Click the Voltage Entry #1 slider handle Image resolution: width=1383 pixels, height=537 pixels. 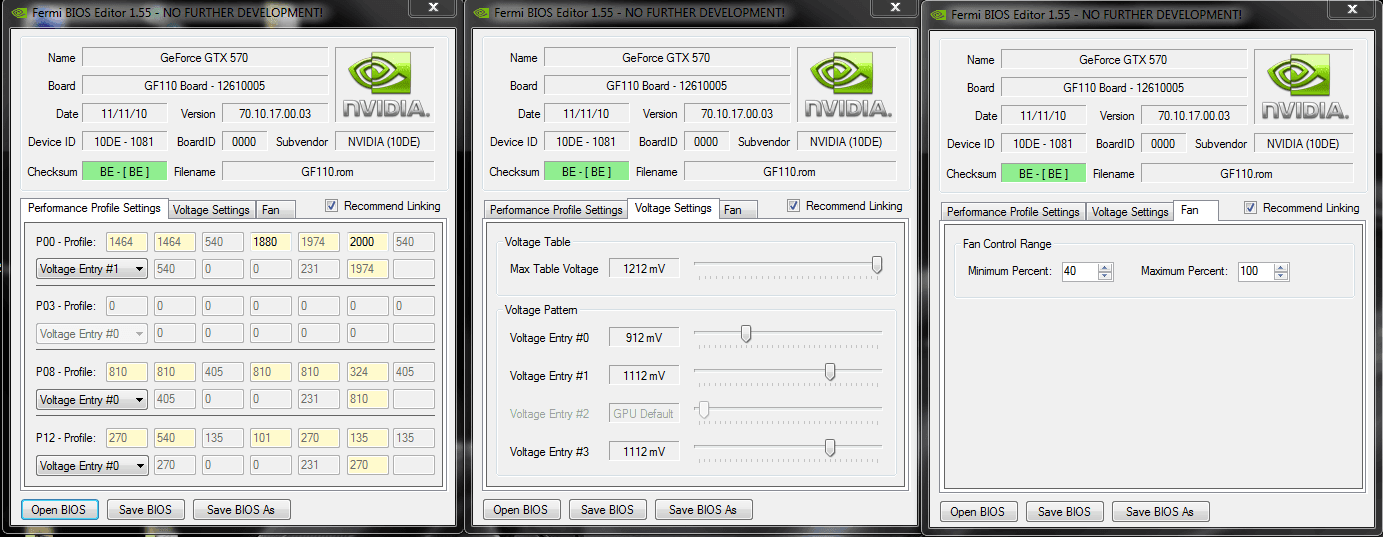click(x=830, y=372)
